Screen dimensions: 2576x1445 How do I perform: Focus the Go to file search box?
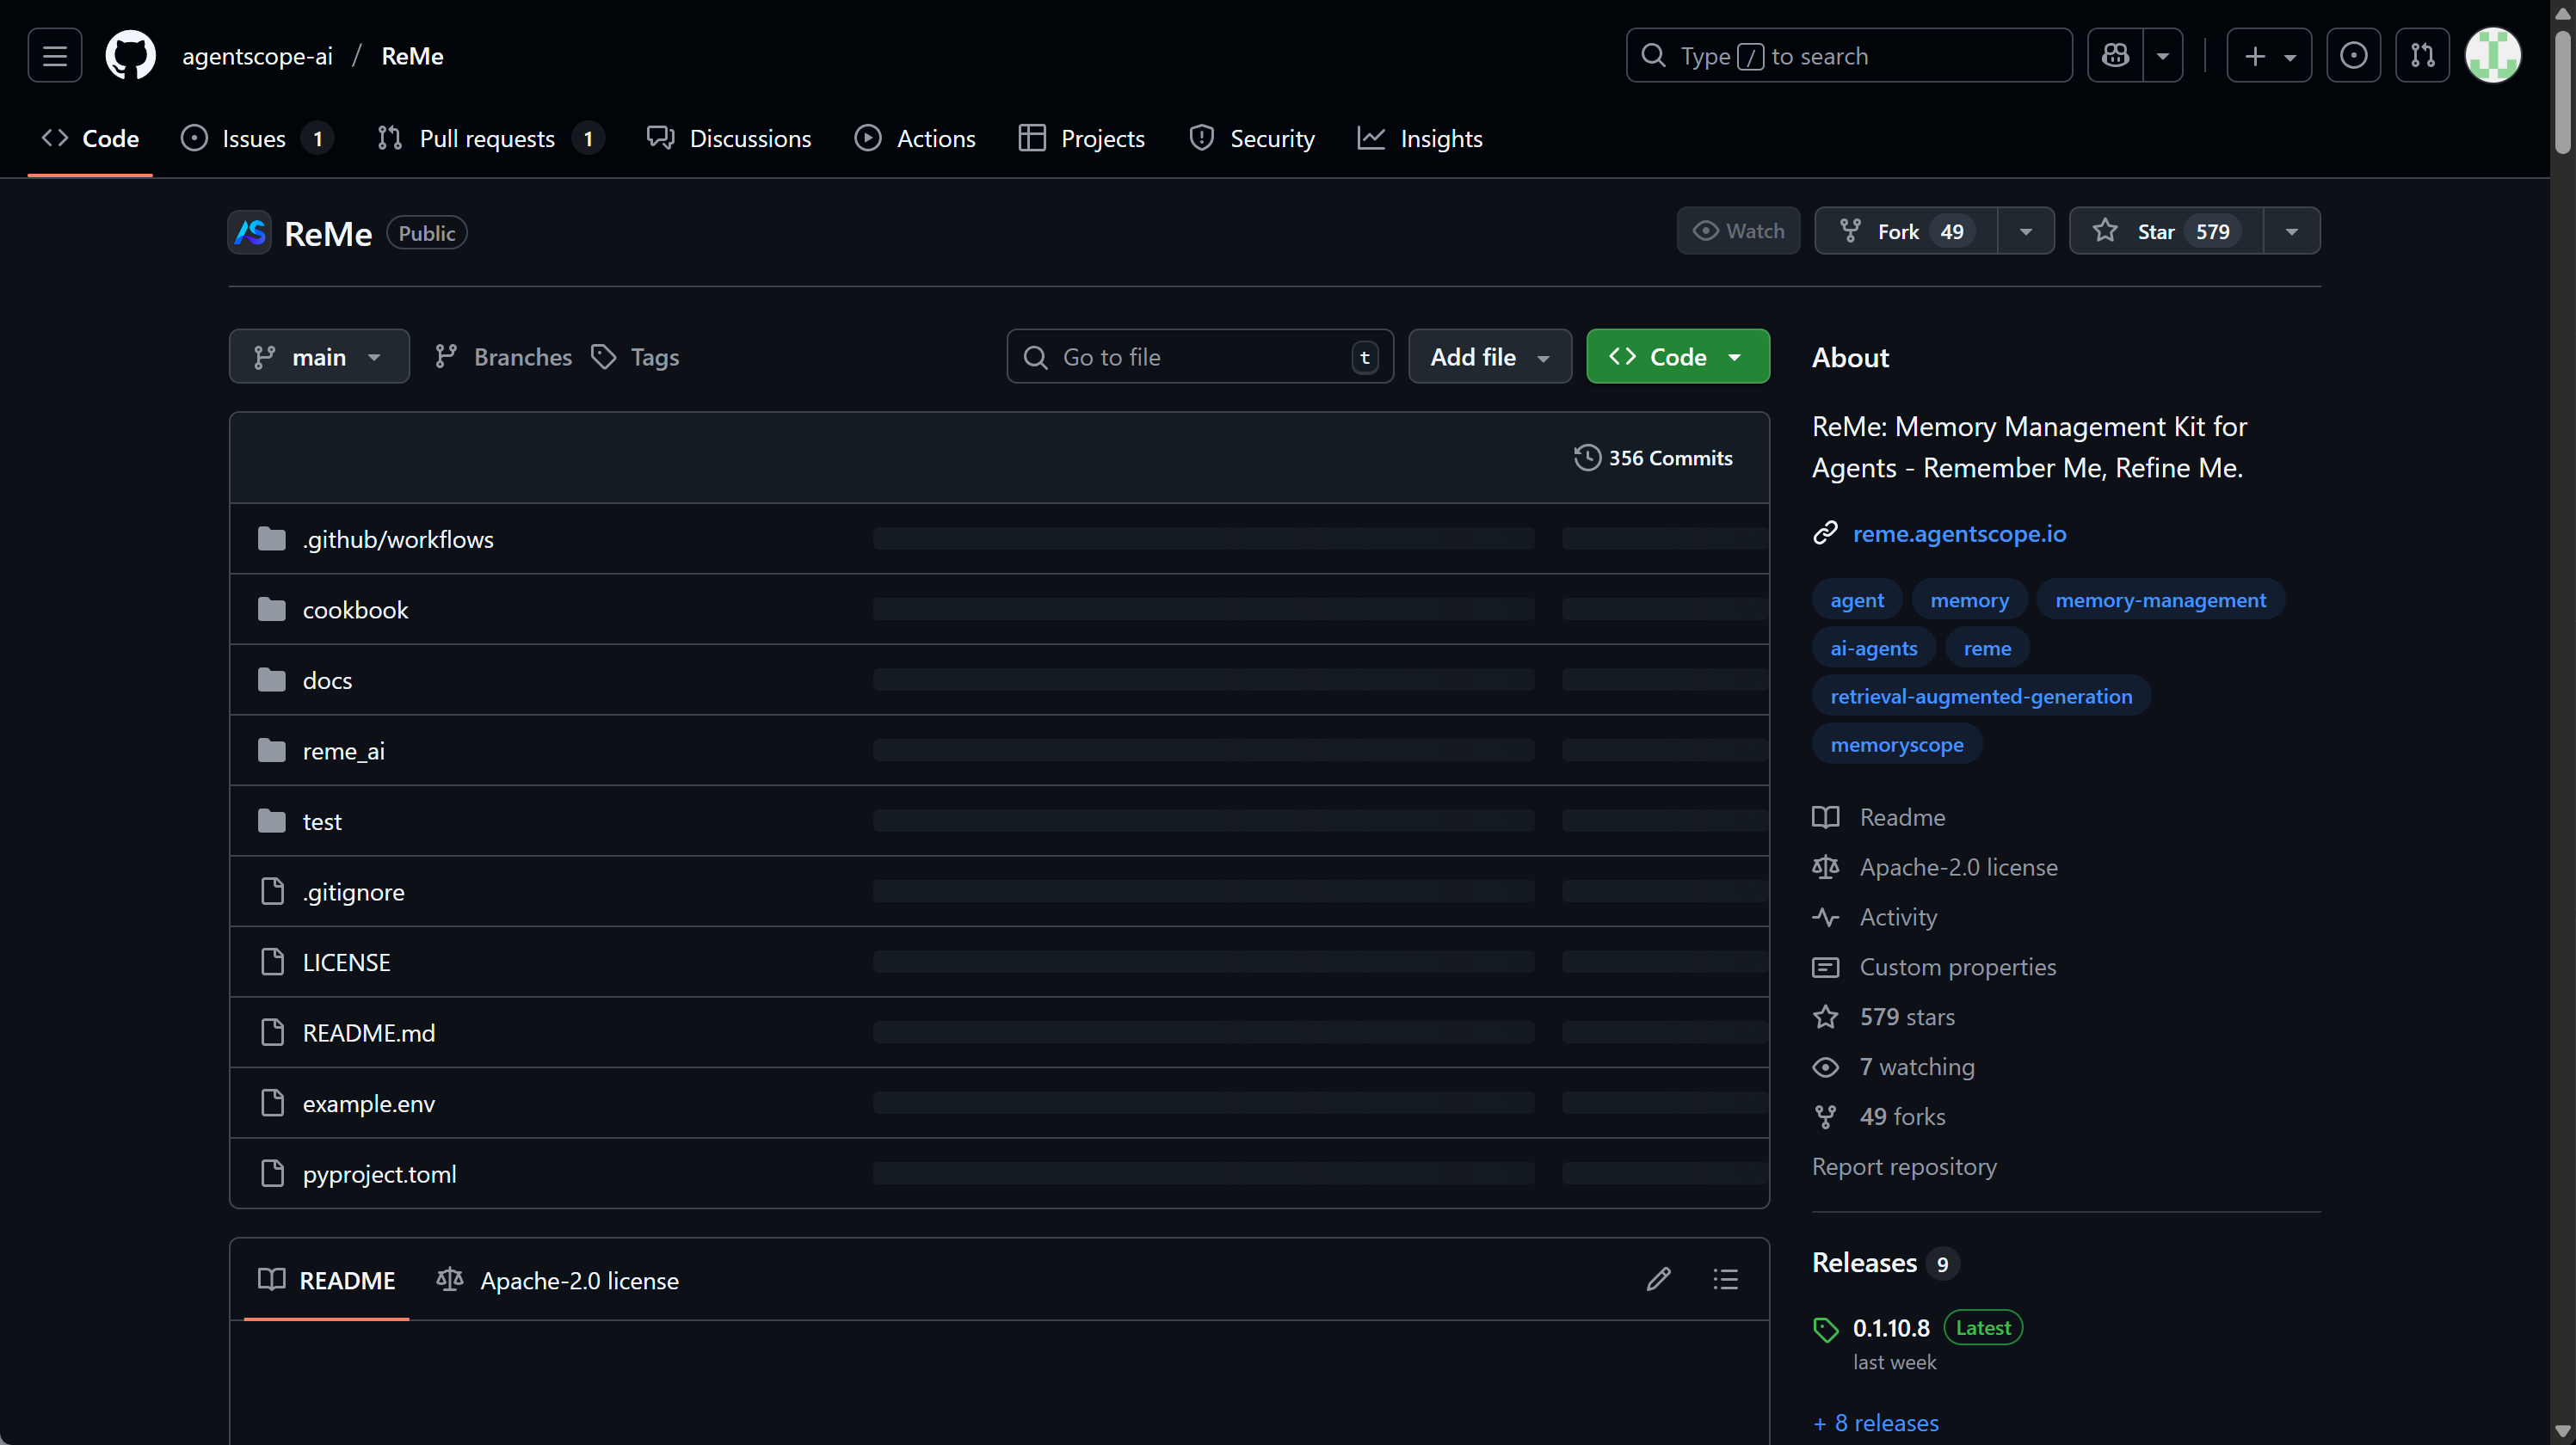(1200, 357)
